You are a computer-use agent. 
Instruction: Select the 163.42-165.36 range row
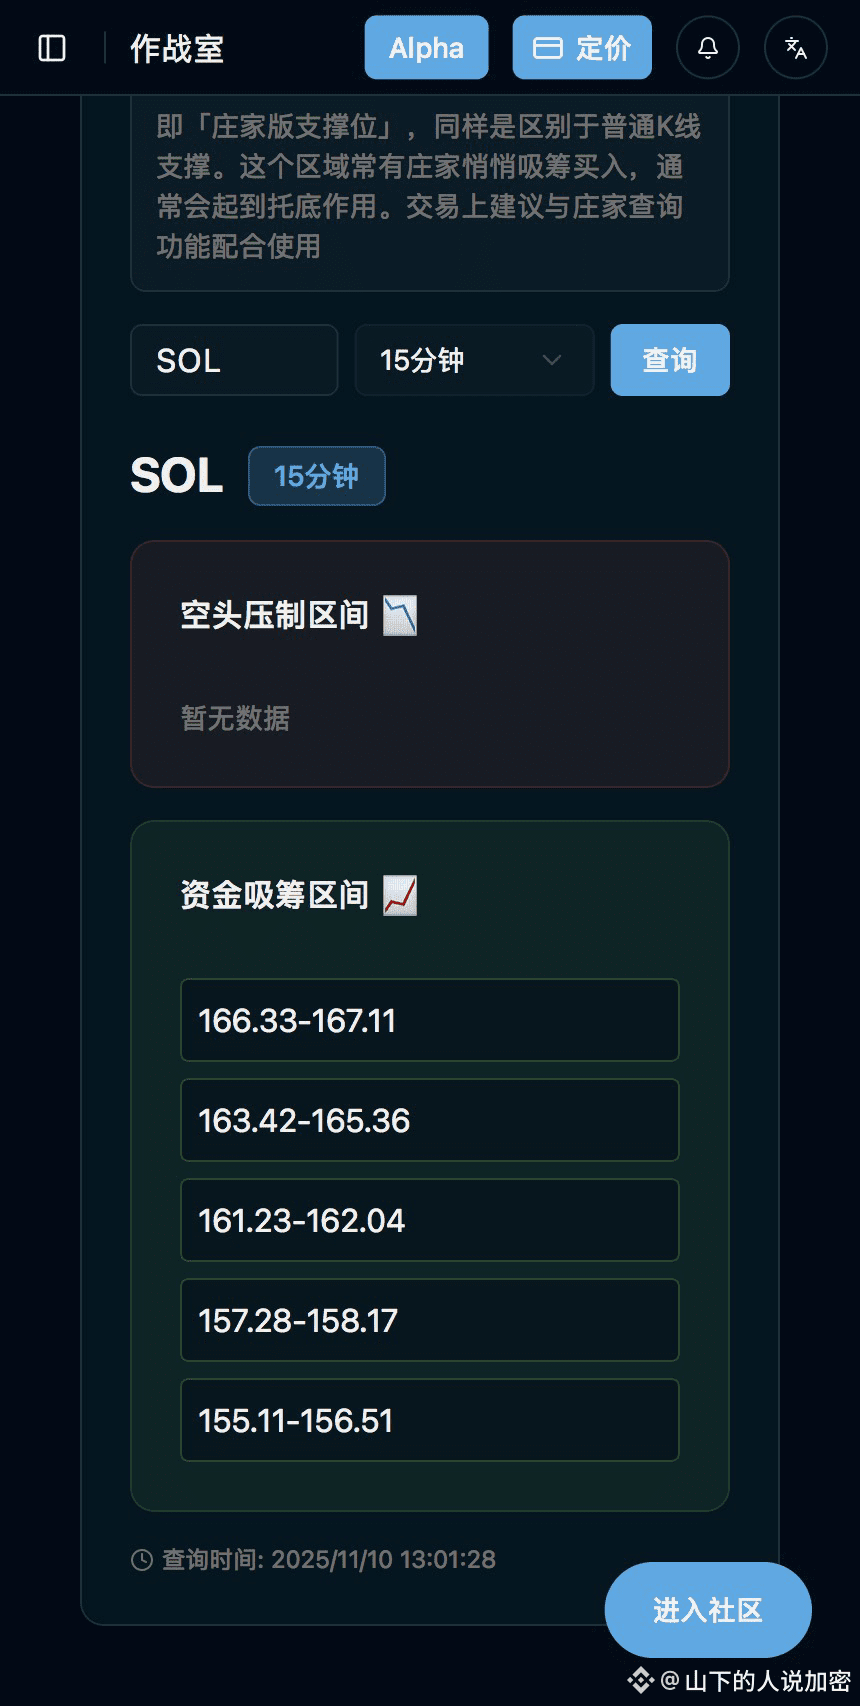tap(430, 1120)
